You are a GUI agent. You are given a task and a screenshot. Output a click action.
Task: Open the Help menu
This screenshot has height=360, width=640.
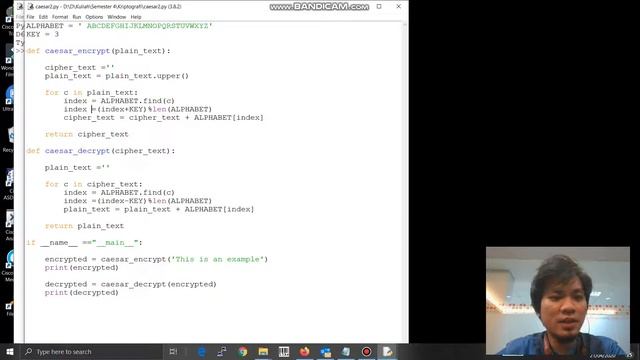(136, 17)
